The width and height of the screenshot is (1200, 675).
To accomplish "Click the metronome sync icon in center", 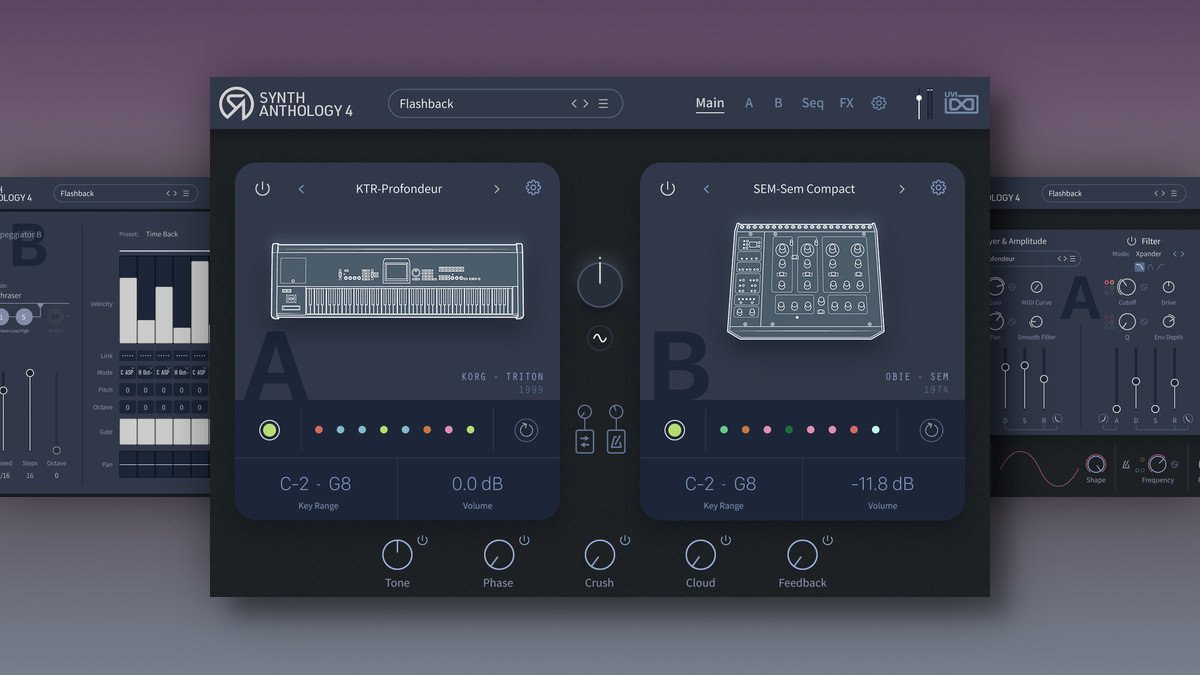I will (616, 441).
